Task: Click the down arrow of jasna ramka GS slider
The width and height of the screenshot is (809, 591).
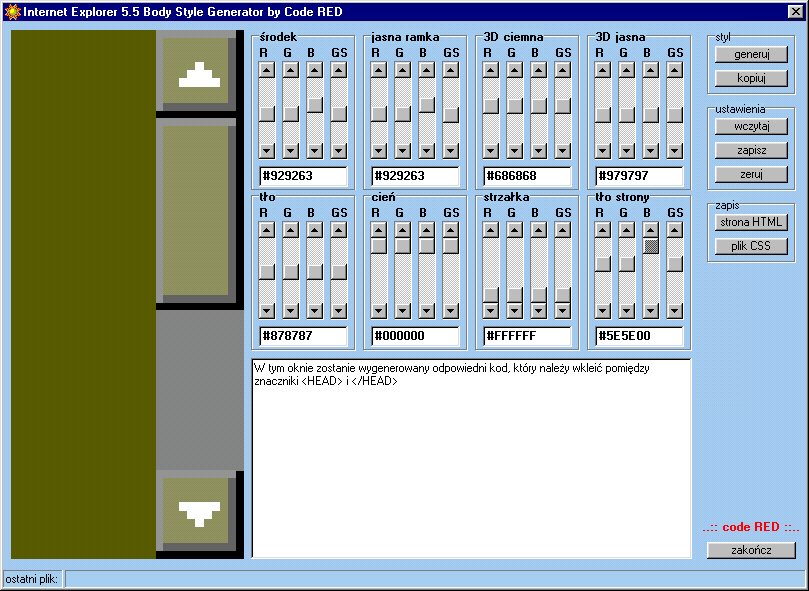Action: pyautogui.click(x=451, y=151)
